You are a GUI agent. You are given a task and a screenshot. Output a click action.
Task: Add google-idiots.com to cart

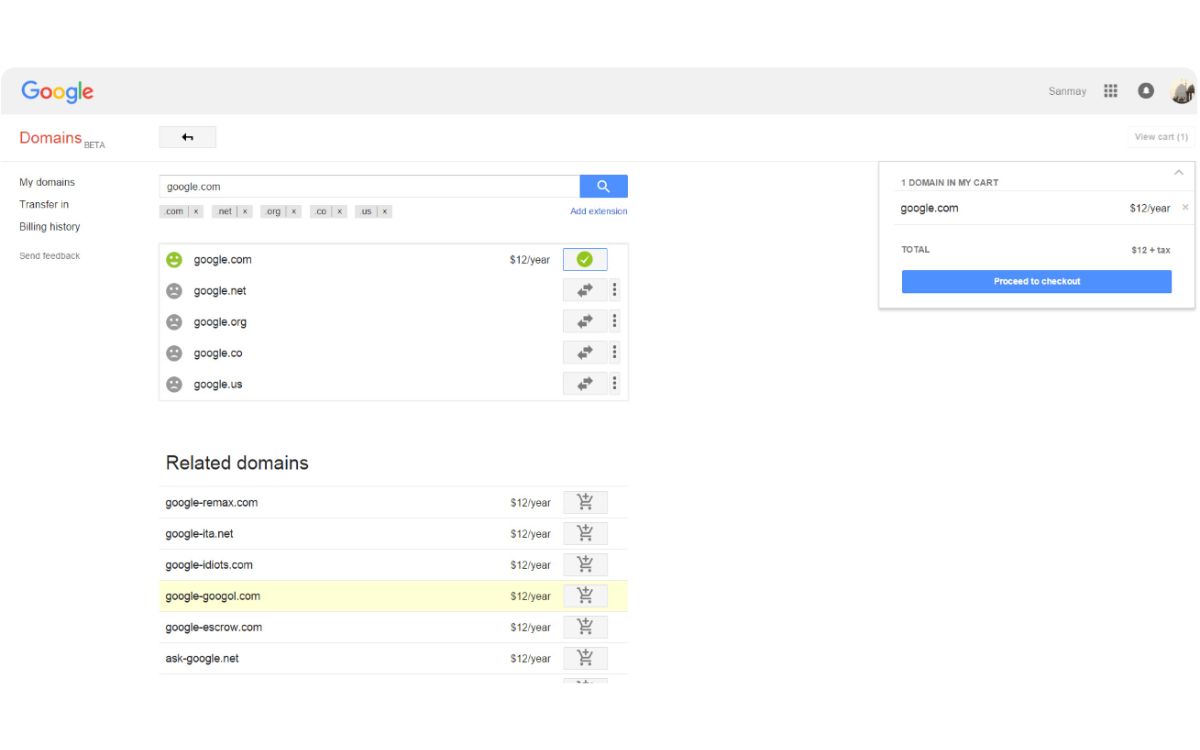coord(585,565)
